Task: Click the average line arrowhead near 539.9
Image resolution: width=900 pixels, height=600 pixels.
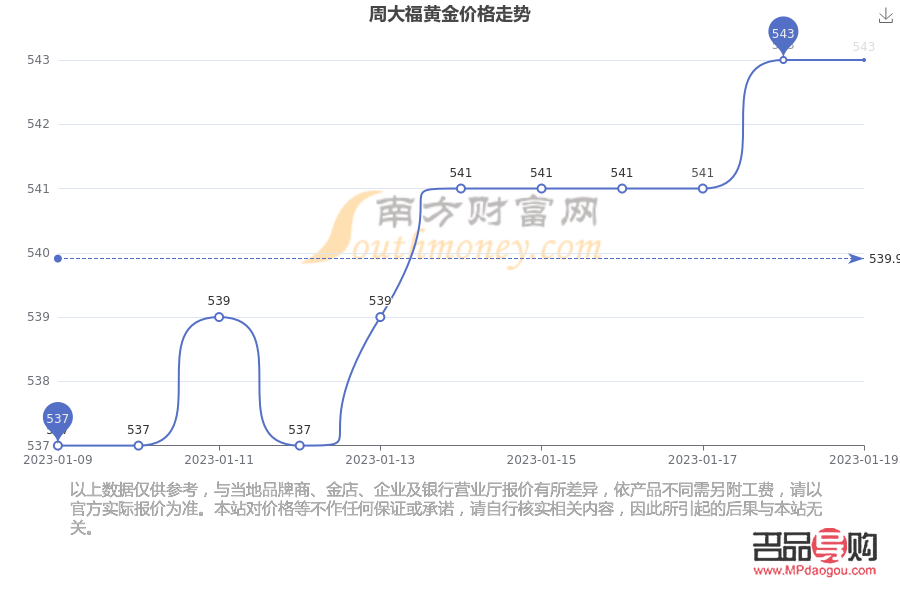Action: point(856,258)
